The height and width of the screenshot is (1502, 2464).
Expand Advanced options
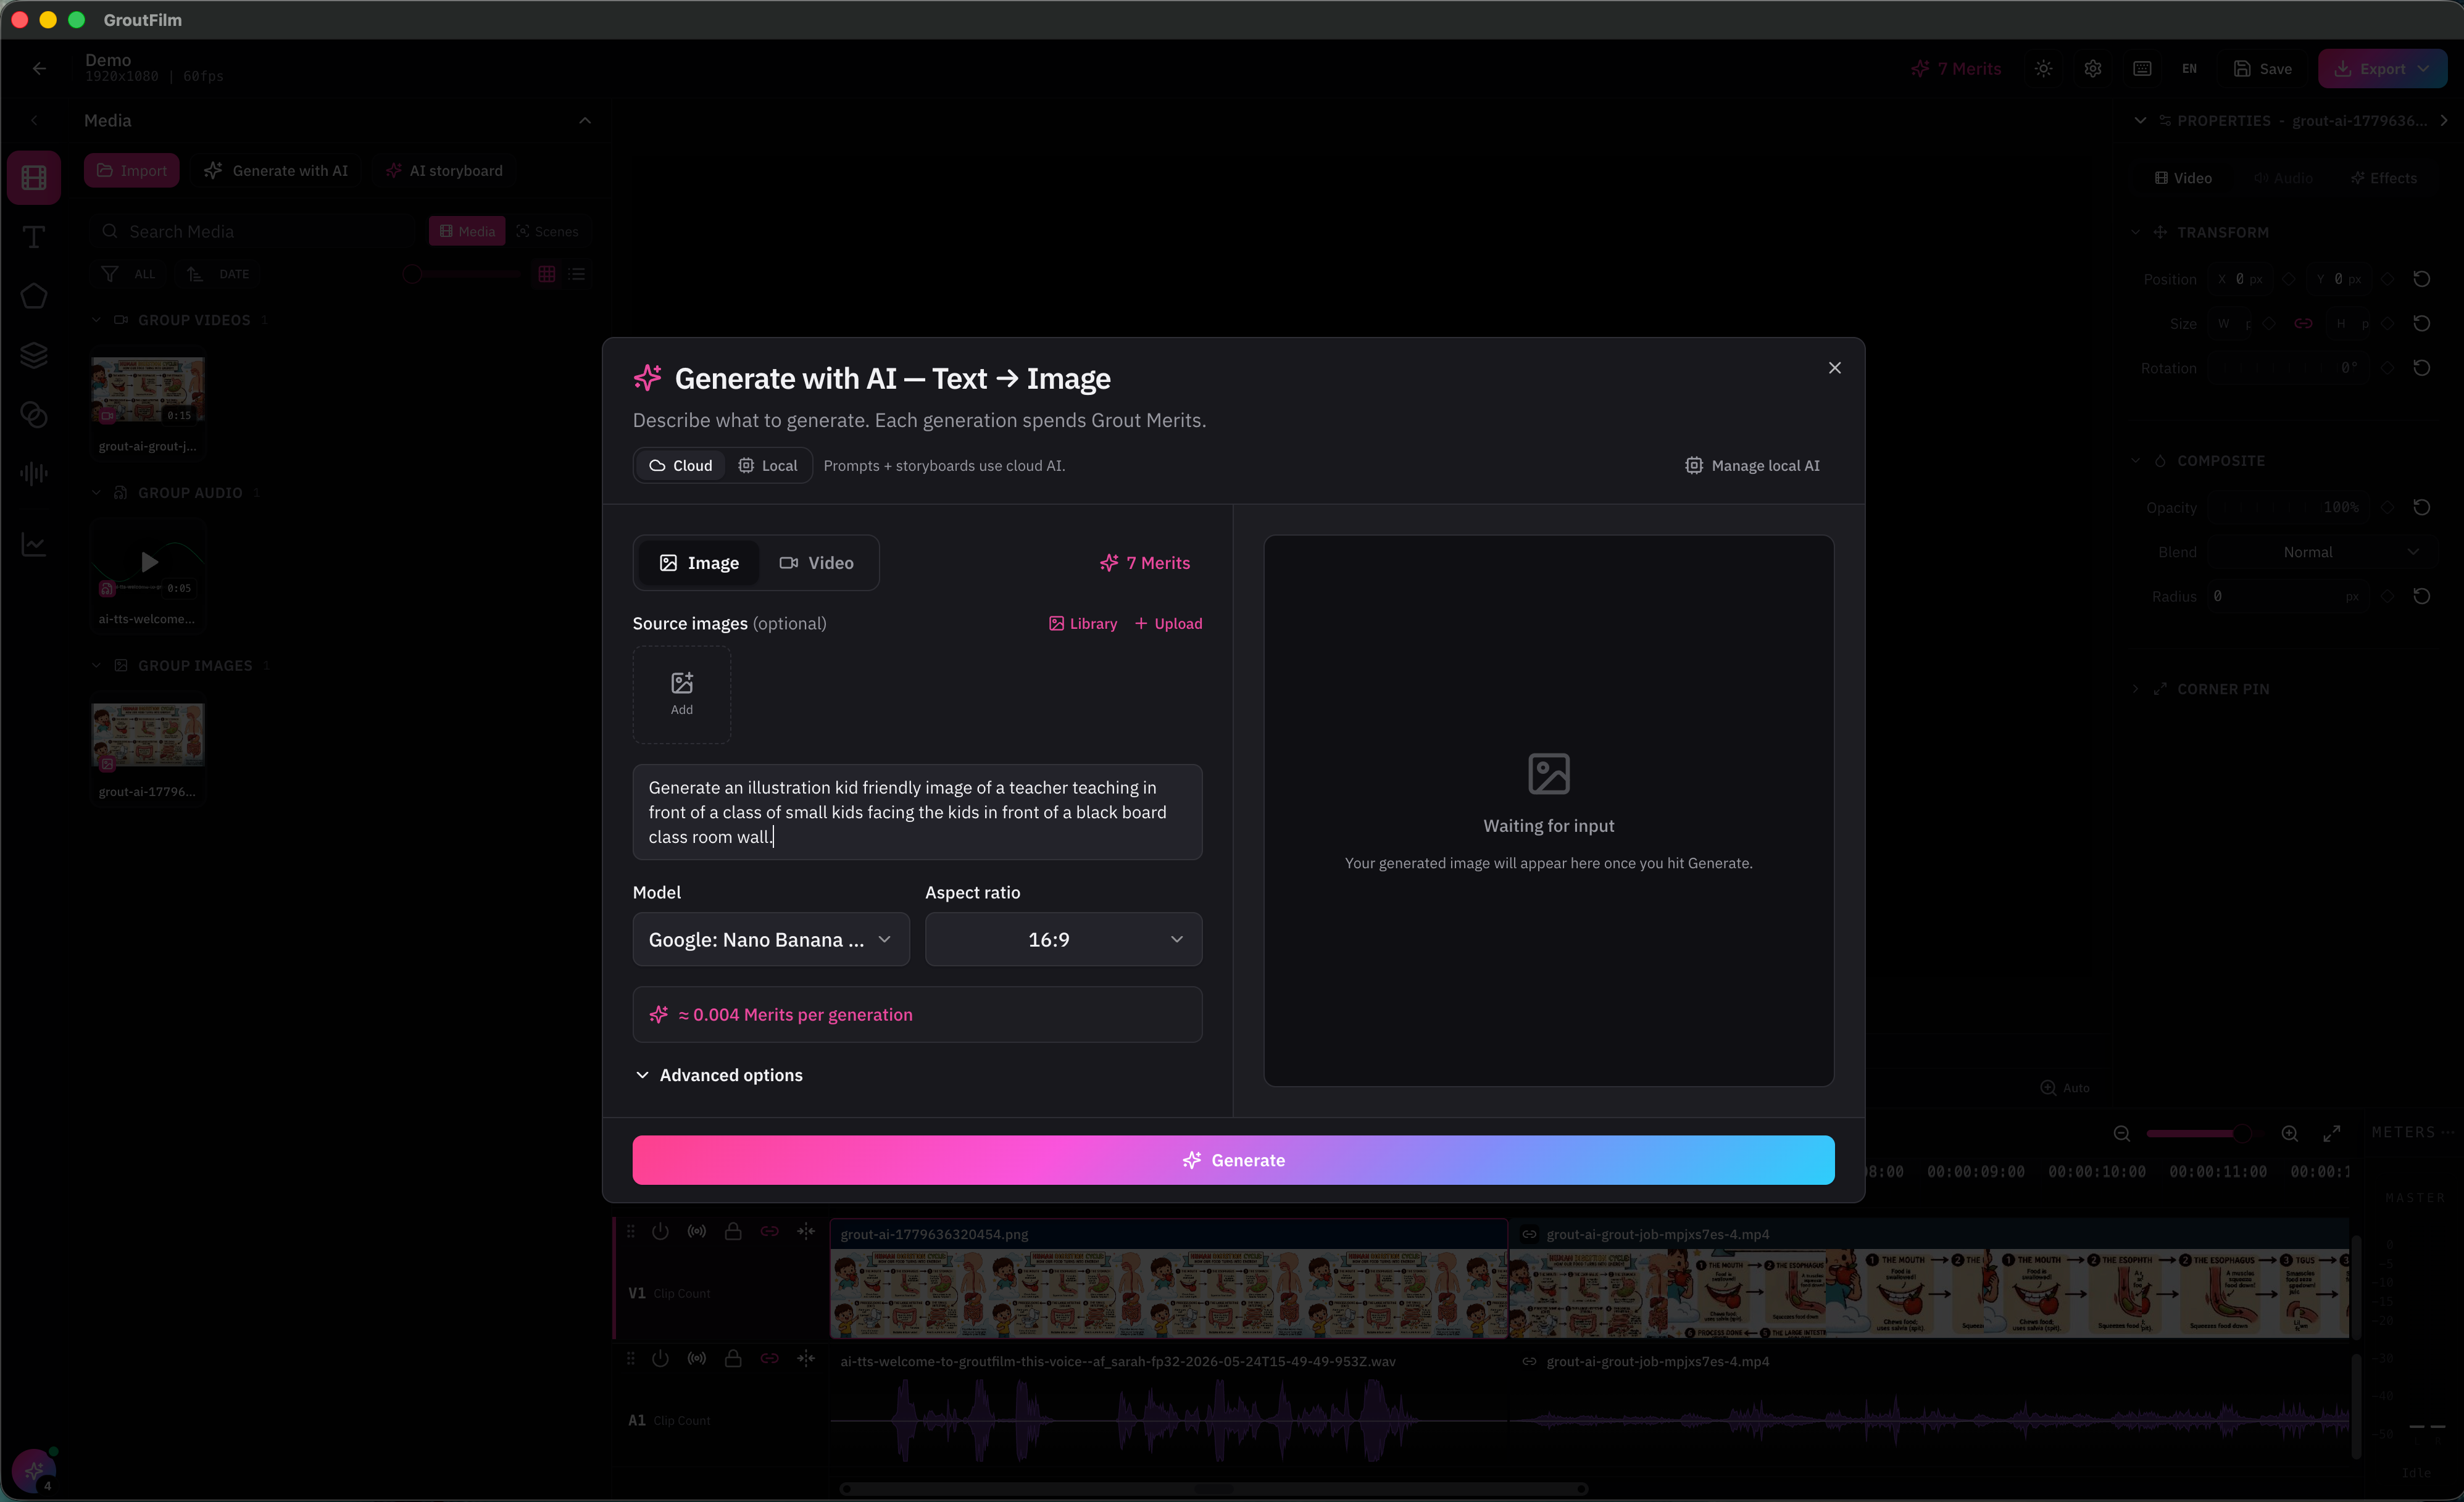click(720, 1075)
